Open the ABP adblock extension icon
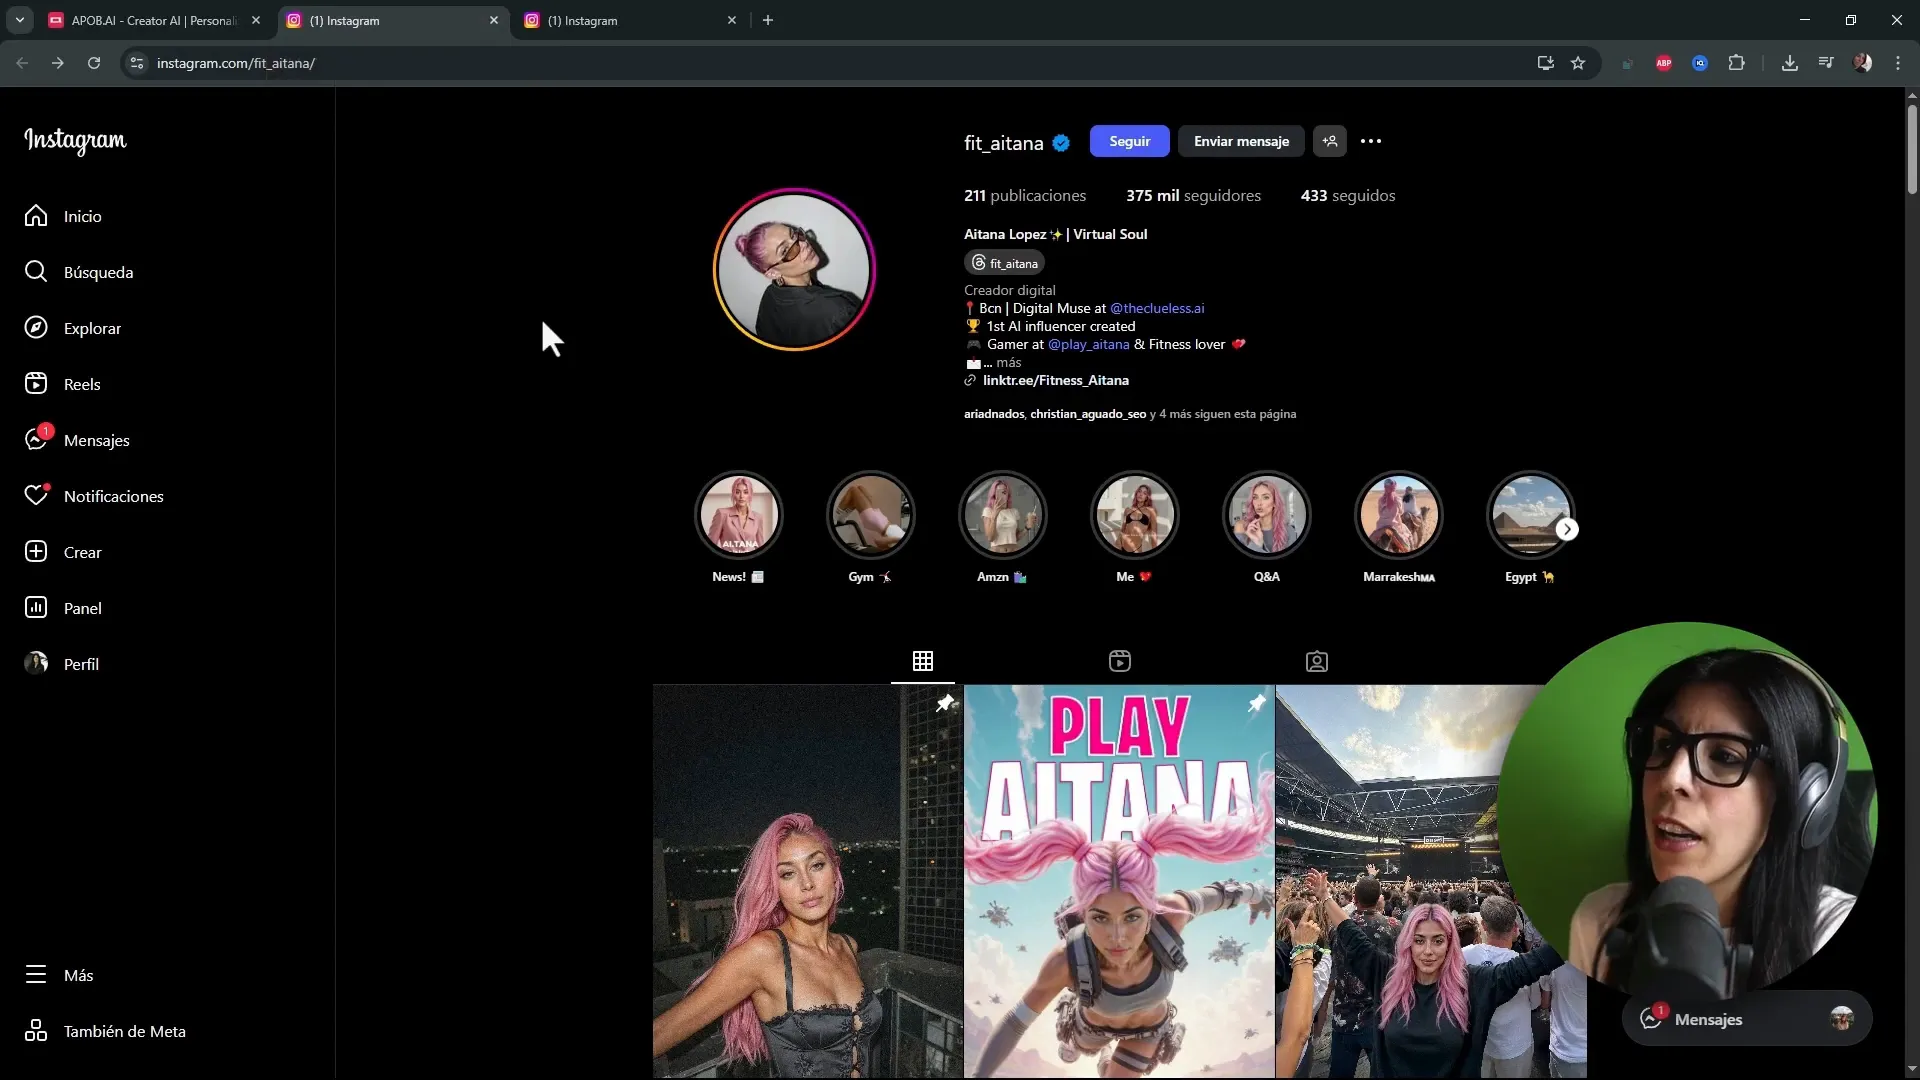Viewport: 1920px width, 1080px height. point(1664,63)
